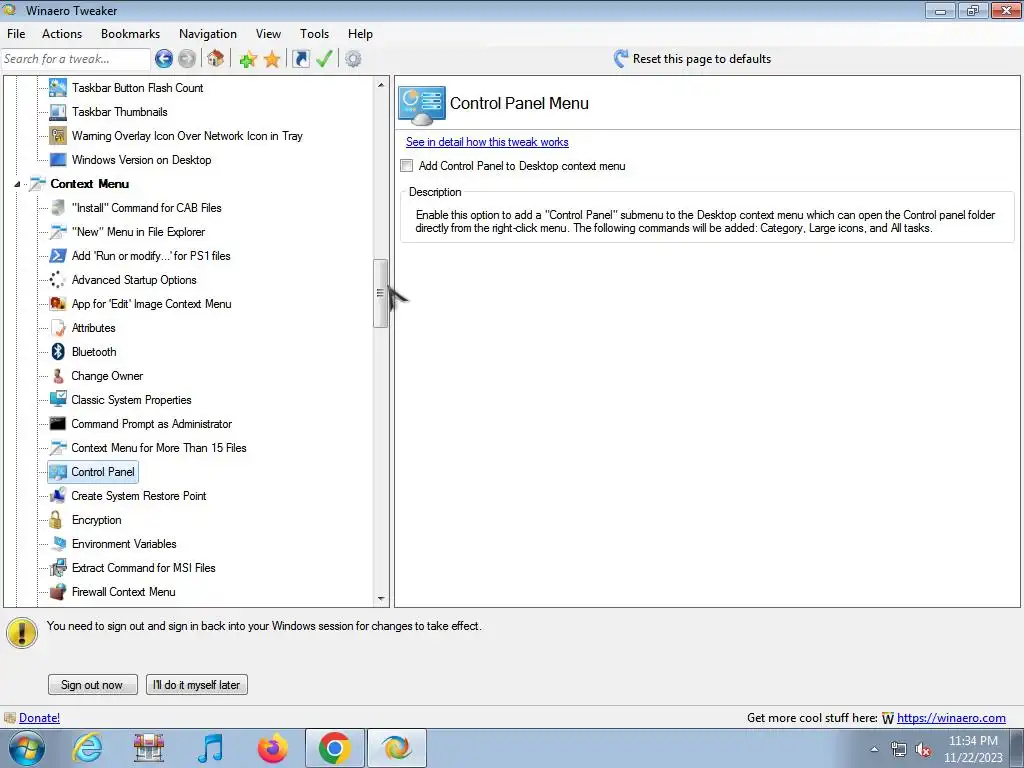Open the Donate! link
The width and height of the screenshot is (1024, 768).
point(39,718)
